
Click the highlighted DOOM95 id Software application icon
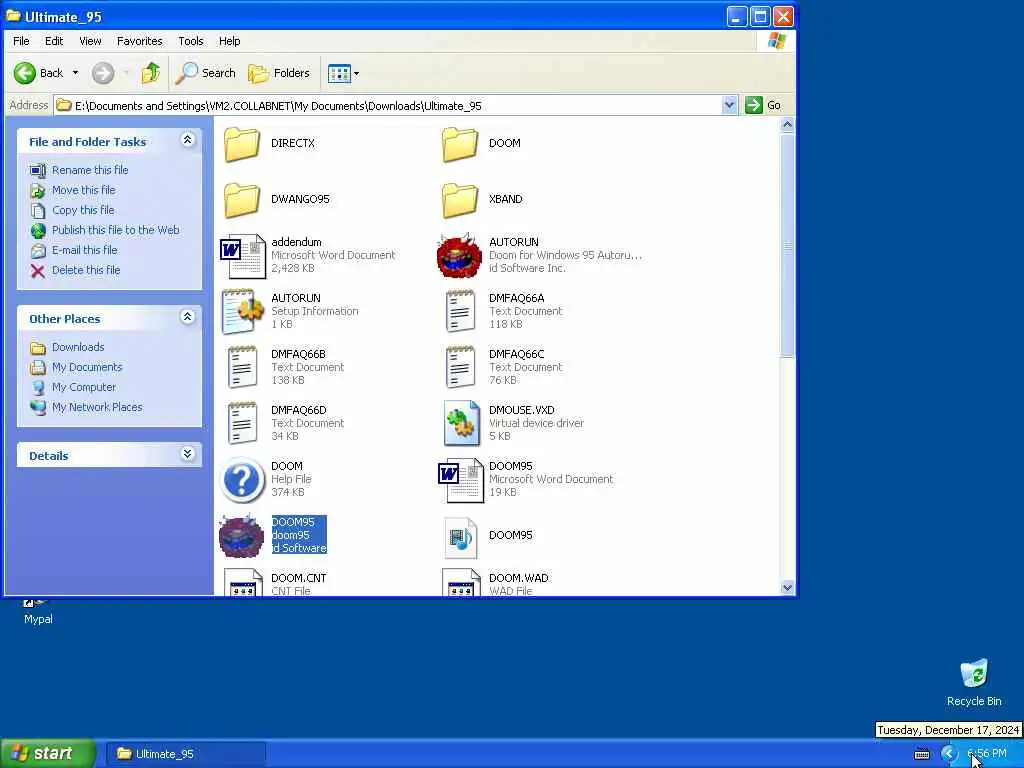242,536
